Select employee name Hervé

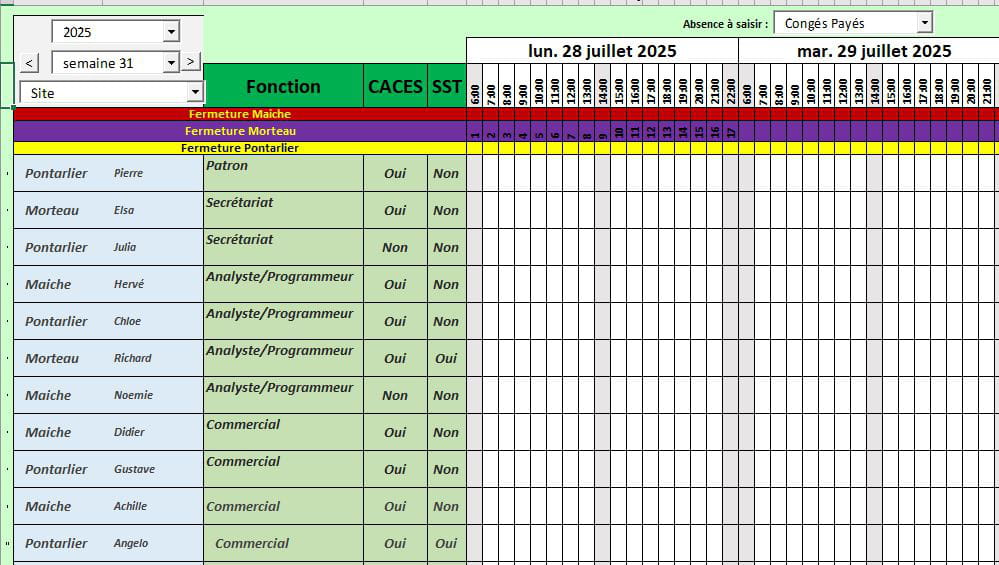[129, 284]
